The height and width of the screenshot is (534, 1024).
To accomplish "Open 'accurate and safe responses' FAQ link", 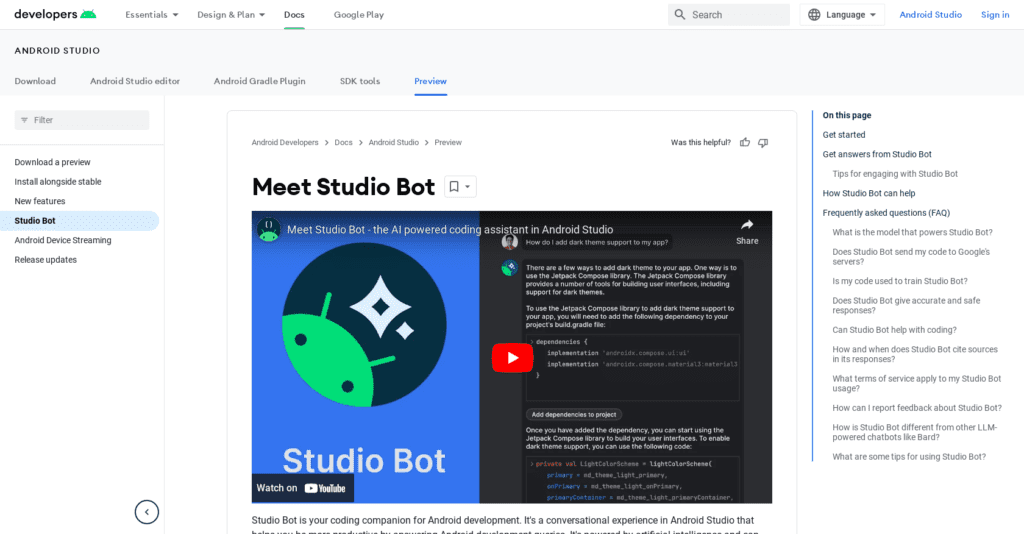I will [906, 306].
